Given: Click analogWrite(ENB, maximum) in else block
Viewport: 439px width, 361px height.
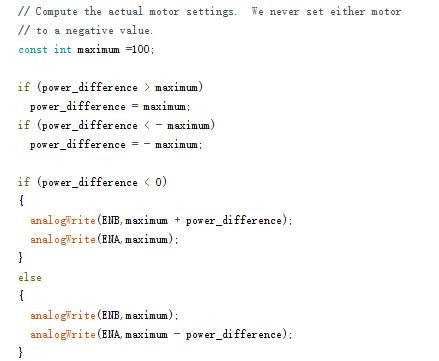Looking at the screenshot, I should click(104, 315).
